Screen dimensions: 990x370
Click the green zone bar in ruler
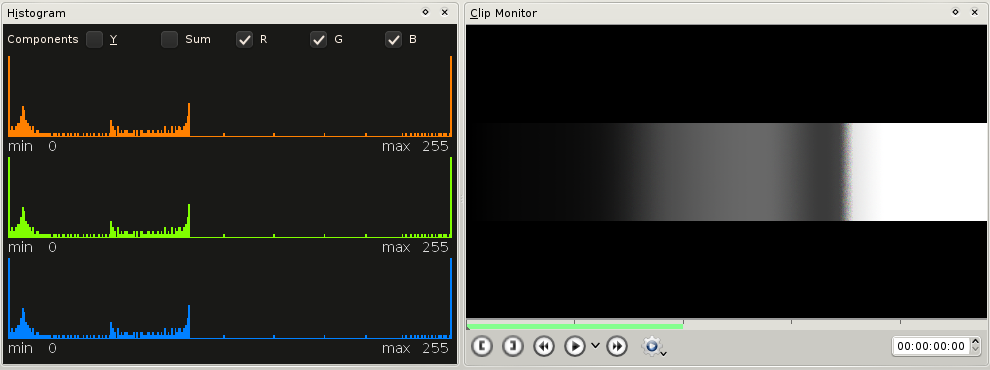(x=575, y=326)
